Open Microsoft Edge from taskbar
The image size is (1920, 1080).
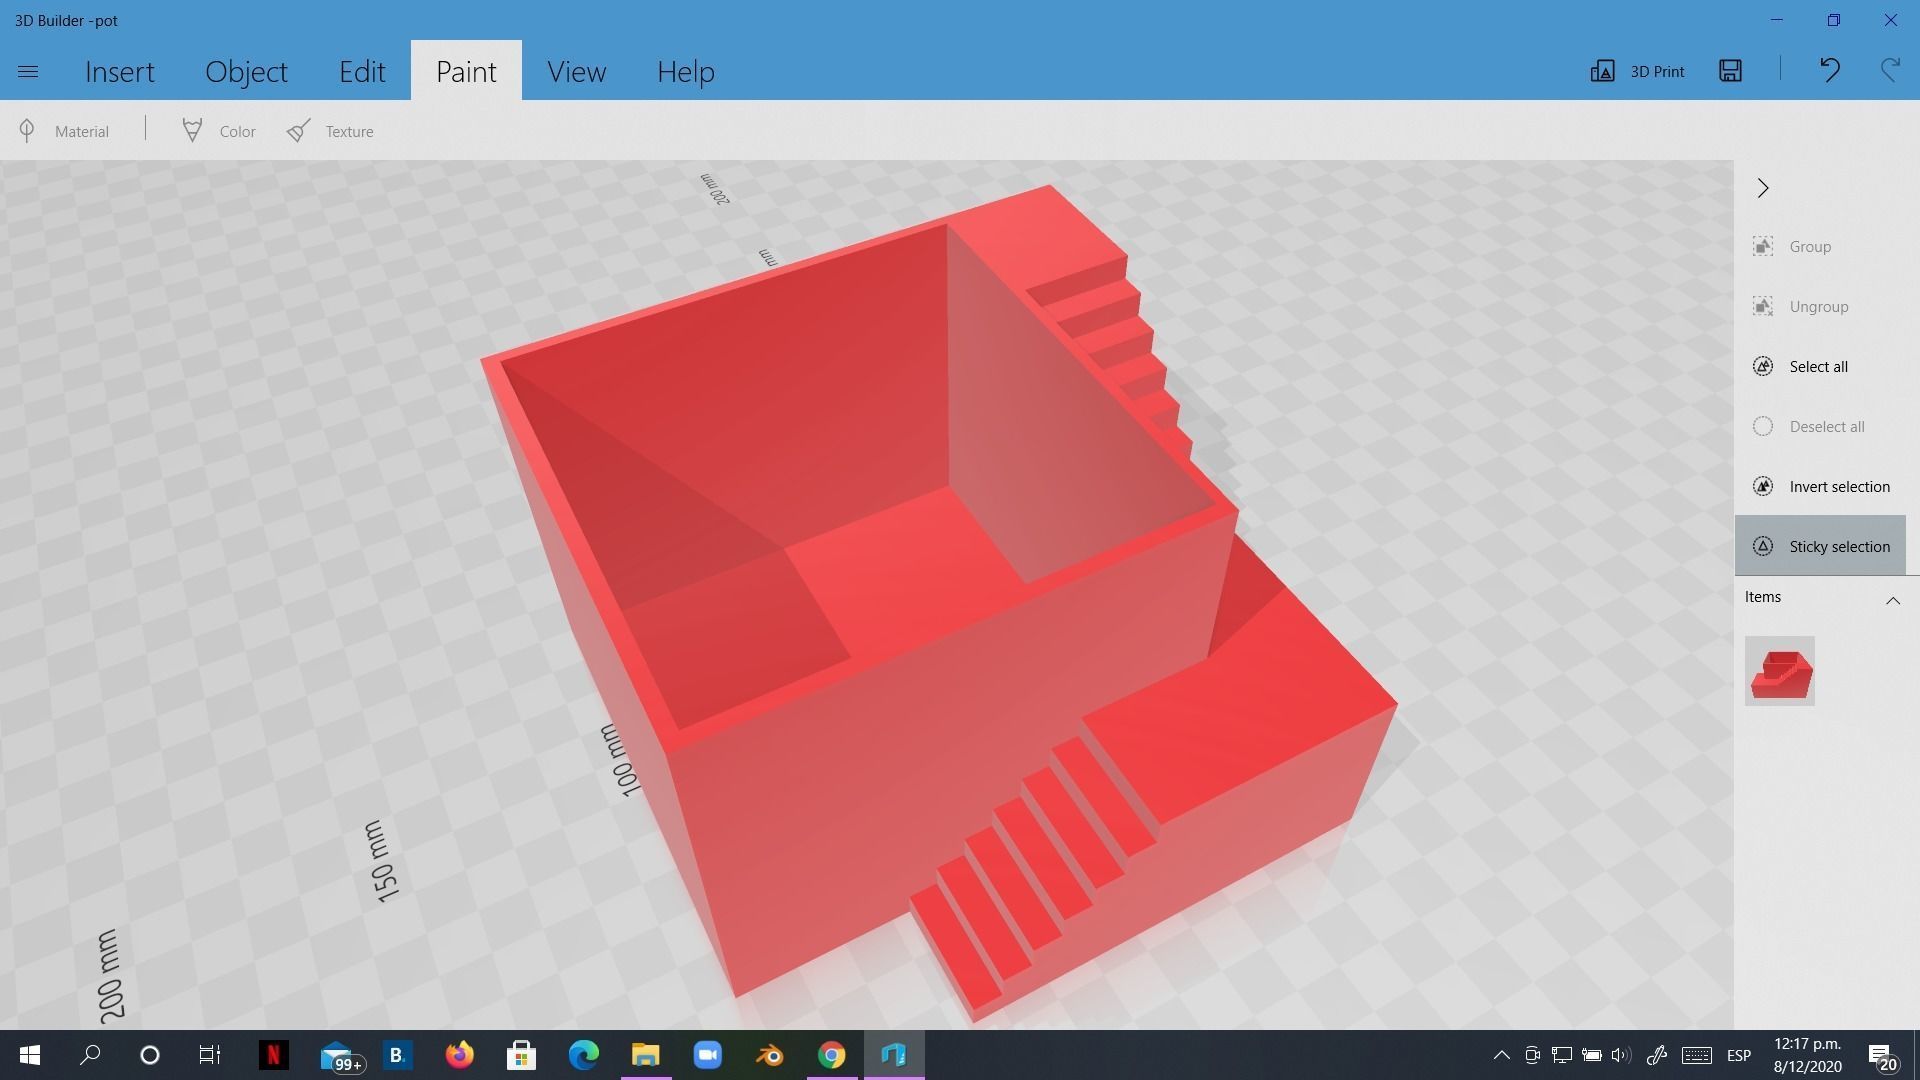tap(583, 1055)
